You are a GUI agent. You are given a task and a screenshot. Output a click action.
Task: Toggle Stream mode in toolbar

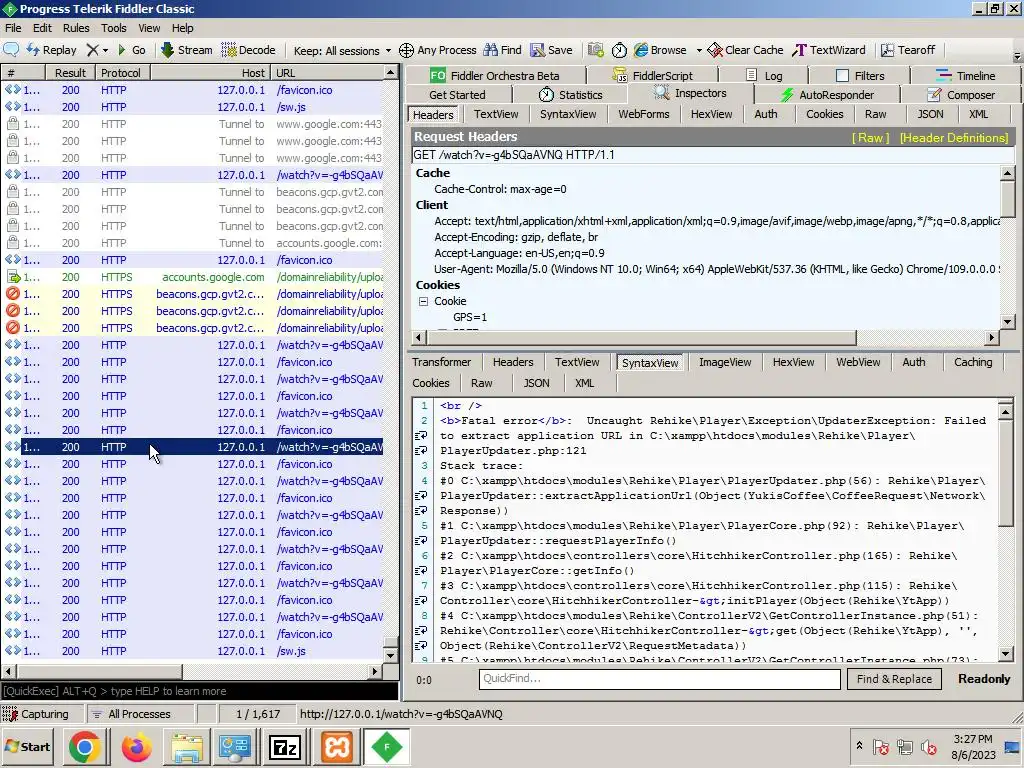(x=187, y=50)
